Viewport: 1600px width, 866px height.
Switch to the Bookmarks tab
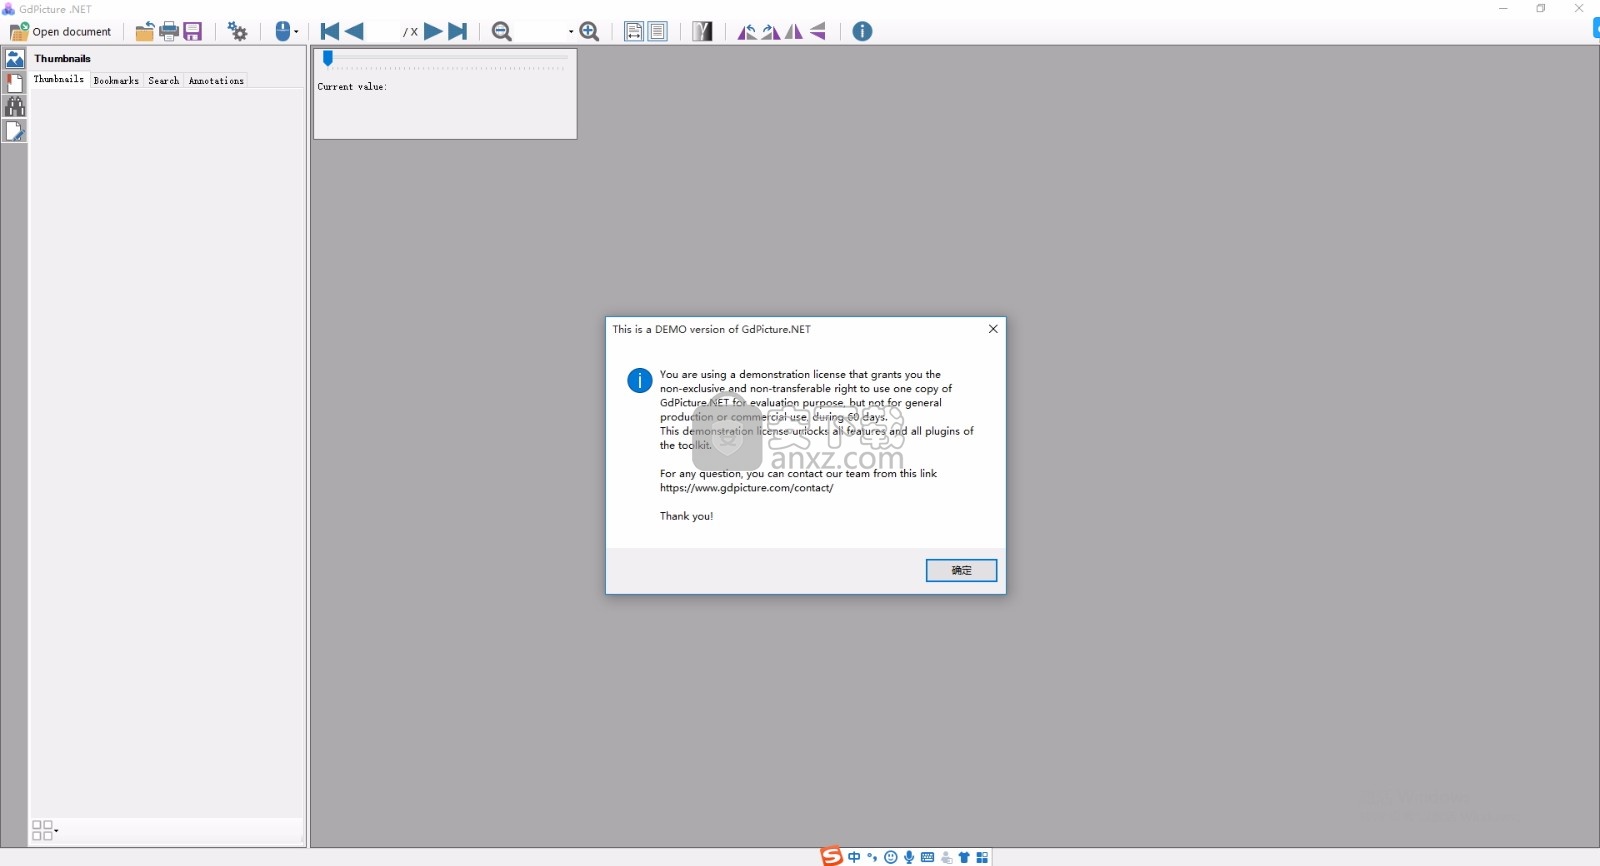coord(116,80)
